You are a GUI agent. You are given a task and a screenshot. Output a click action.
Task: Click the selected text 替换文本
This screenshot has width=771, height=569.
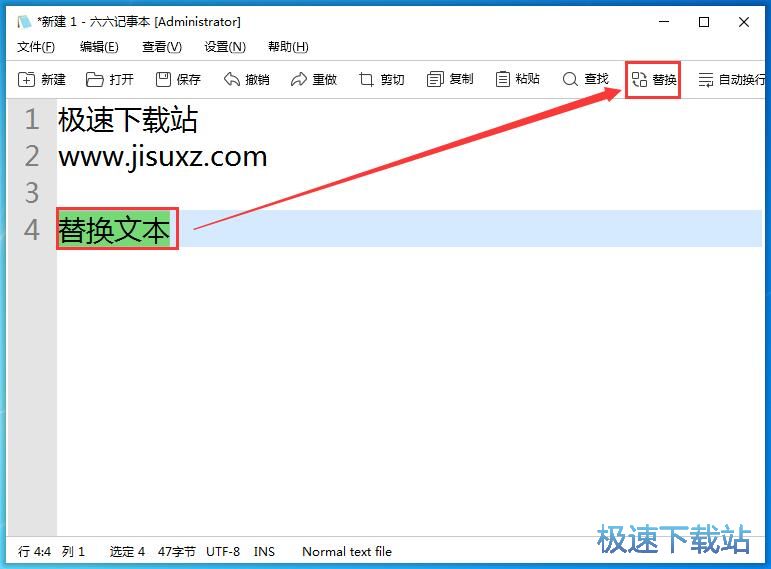[114, 230]
